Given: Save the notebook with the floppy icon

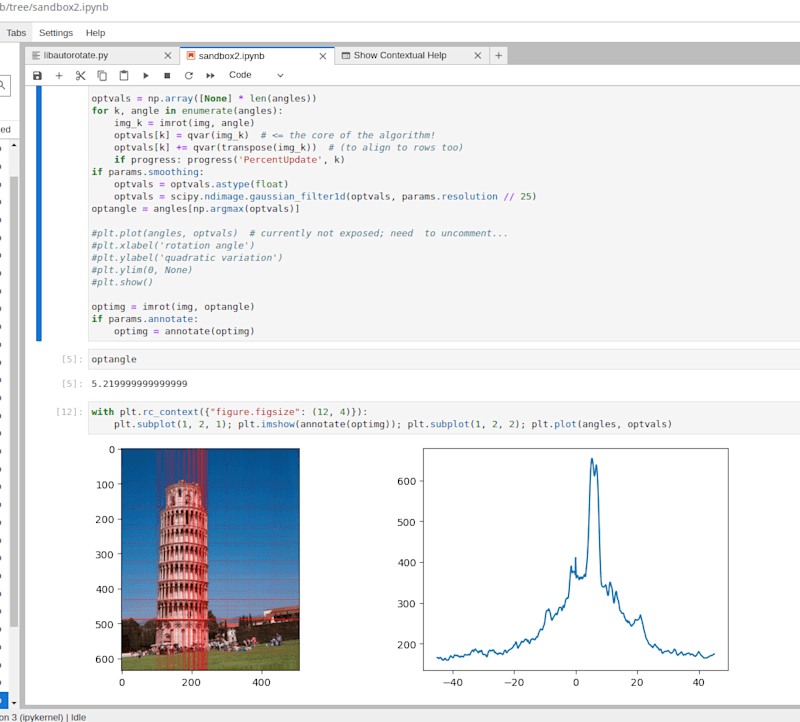Looking at the screenshot, I should (37, 76).
